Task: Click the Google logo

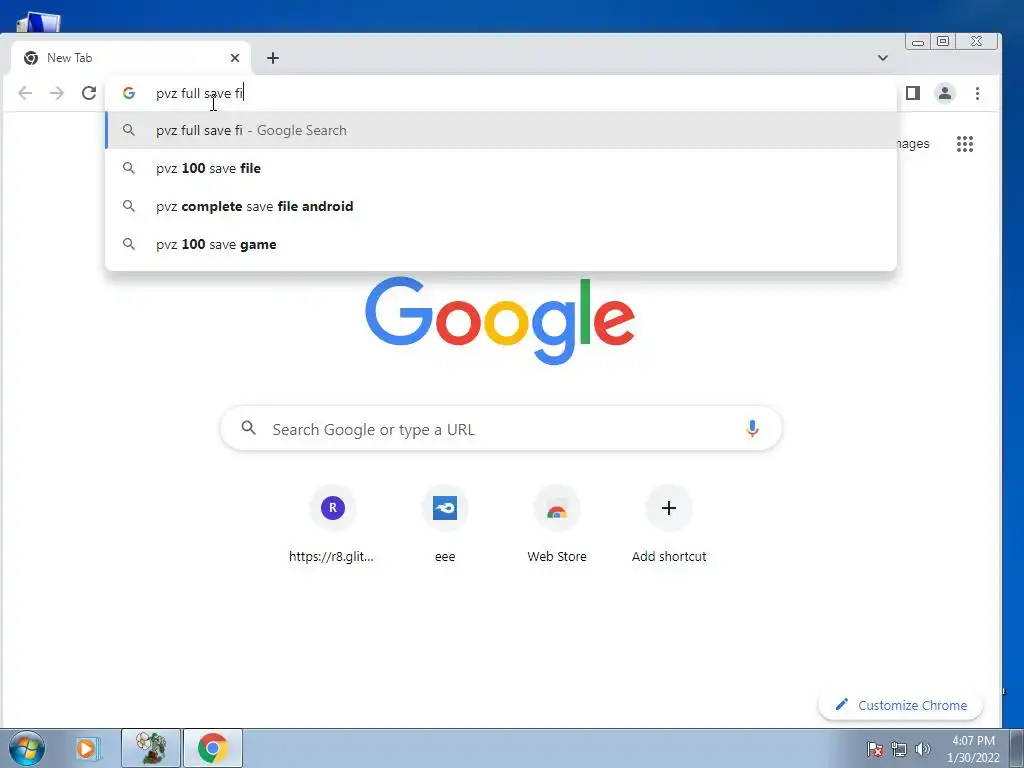Action: (x=500, y=320)
